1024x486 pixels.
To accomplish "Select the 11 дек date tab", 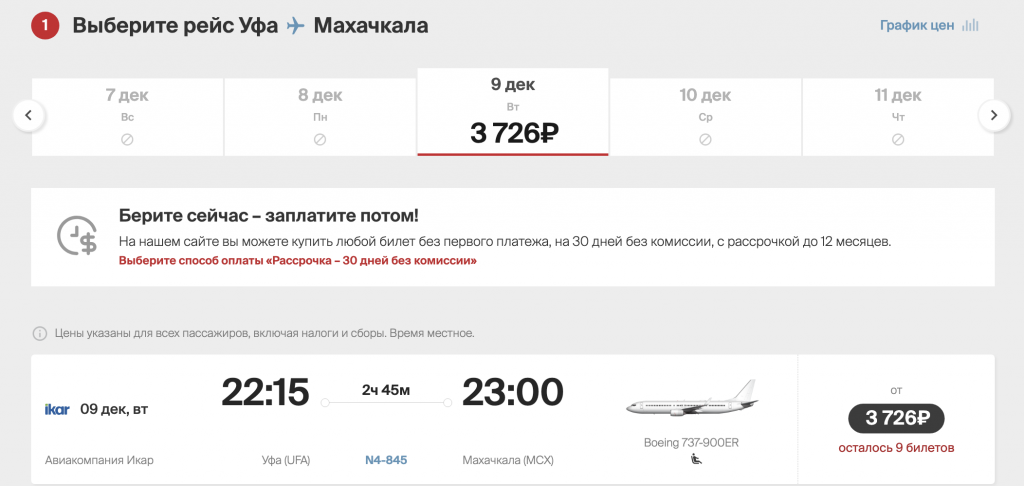I will coord(898,117).
